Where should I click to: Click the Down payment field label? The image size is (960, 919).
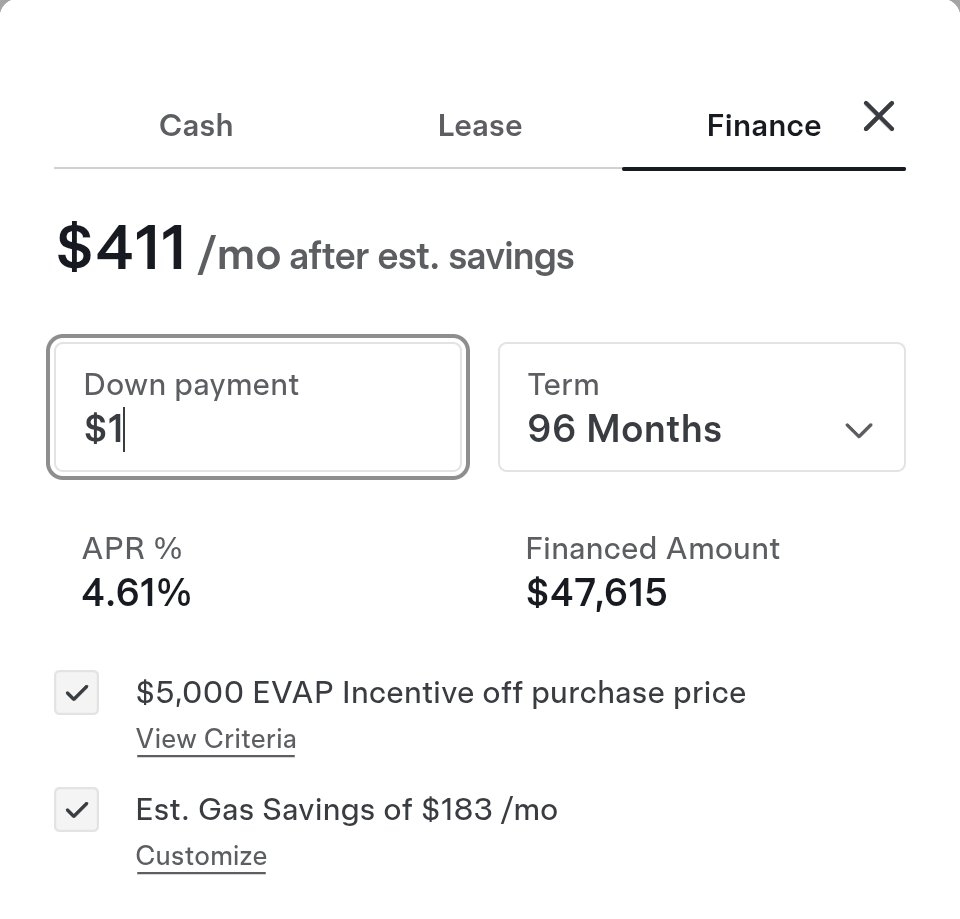(191, 385)
